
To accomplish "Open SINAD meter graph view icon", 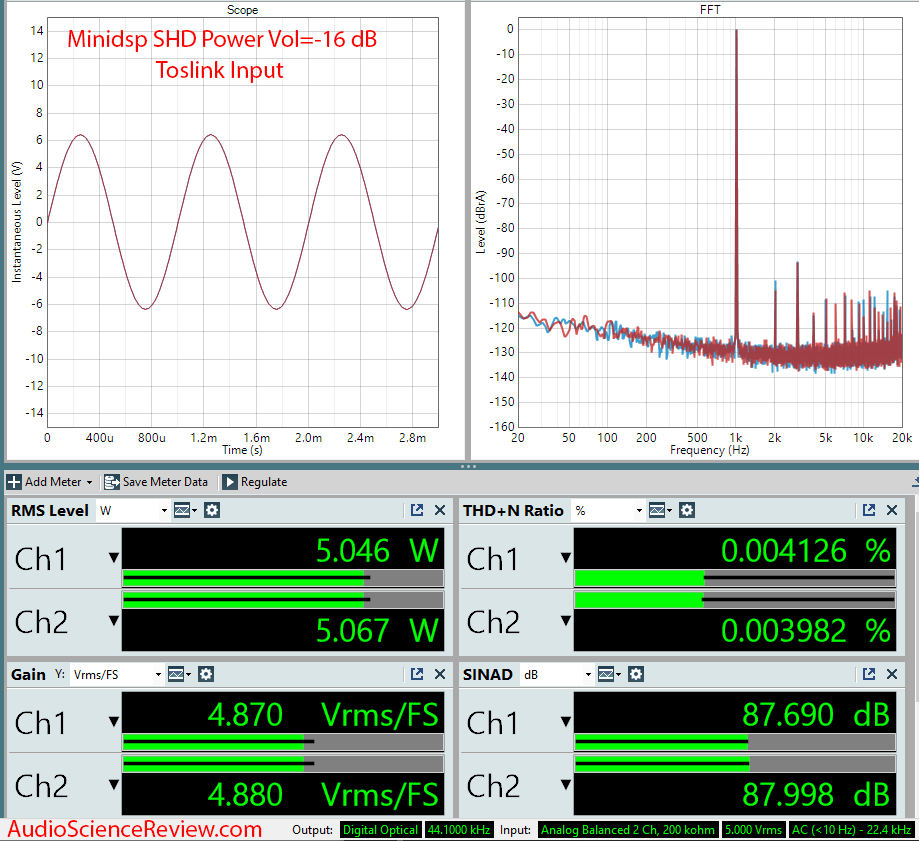I will click(609, 675).
